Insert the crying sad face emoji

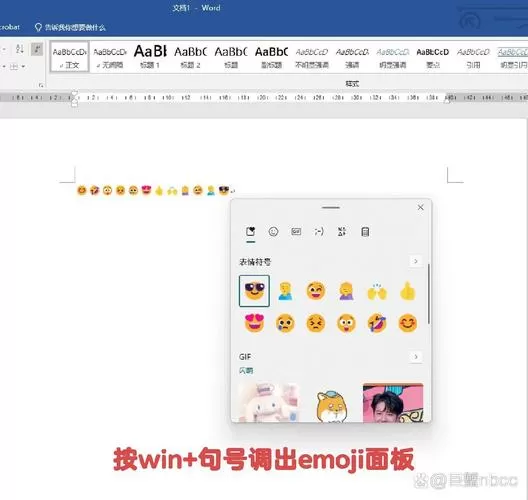pos(285,323)
